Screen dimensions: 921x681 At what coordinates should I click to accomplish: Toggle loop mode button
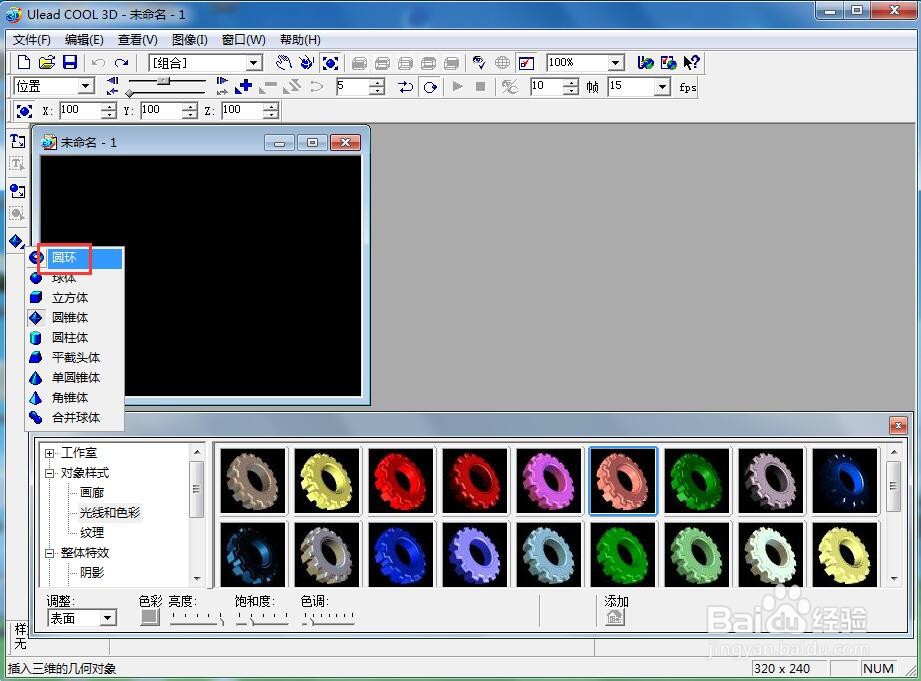[430, 87]
